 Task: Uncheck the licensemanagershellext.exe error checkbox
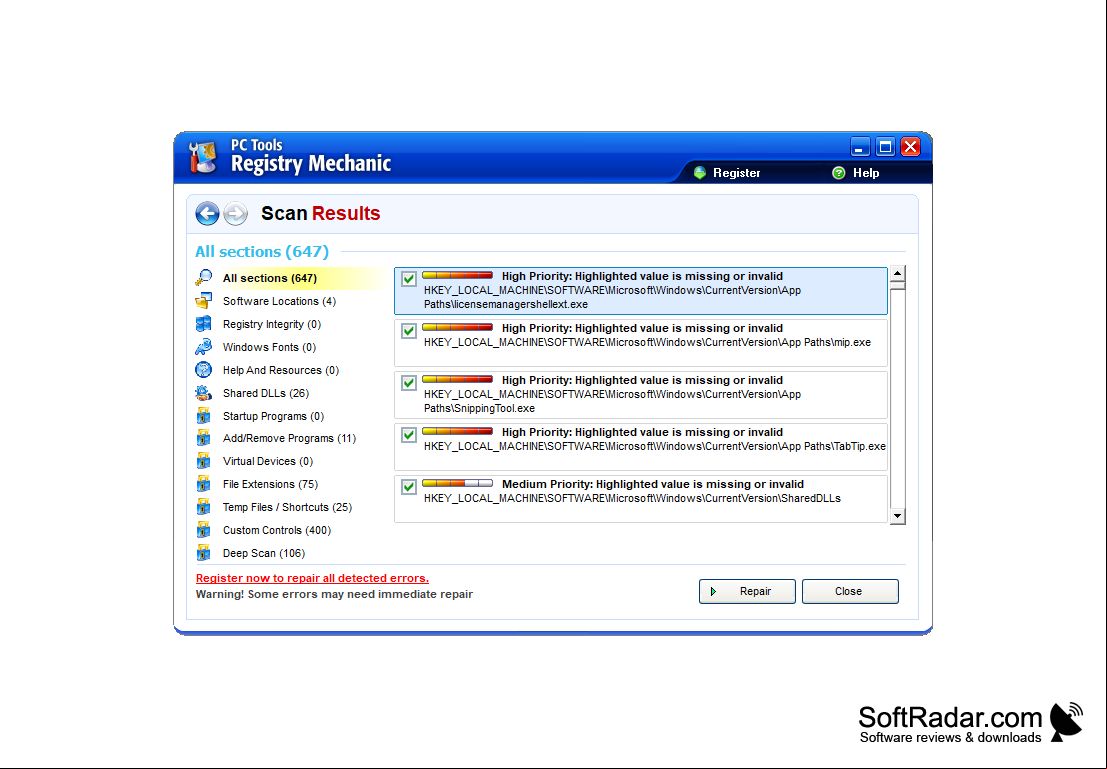coord(409,279)
